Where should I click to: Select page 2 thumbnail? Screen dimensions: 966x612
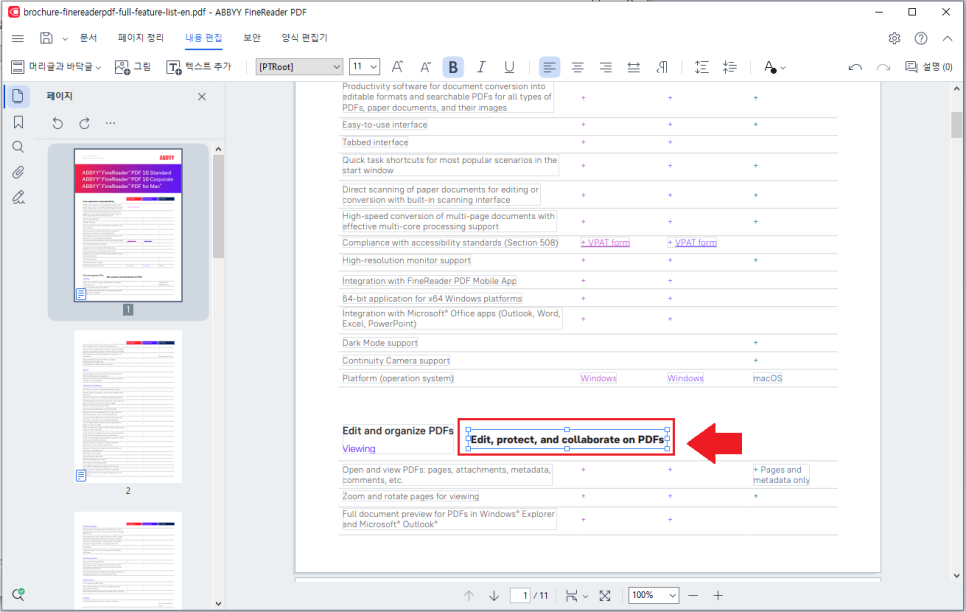[128, 407]
